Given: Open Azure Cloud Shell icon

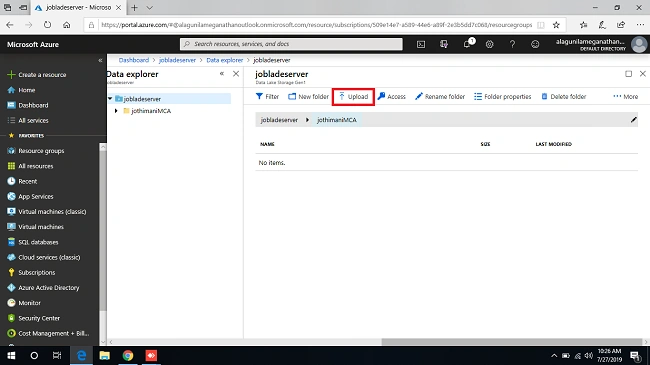Looking at the screenshot, I should [x=421, y=44].
